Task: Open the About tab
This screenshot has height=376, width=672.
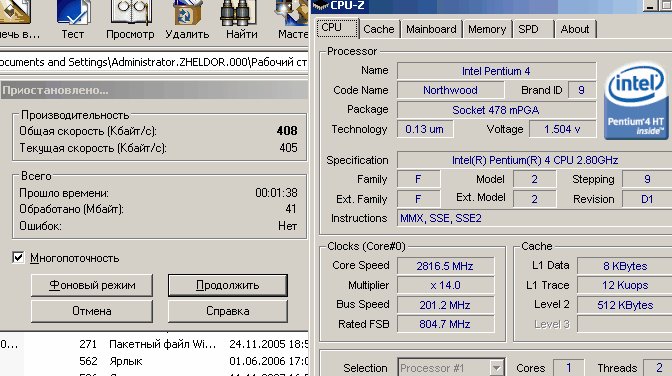Action: coord(575,29)
